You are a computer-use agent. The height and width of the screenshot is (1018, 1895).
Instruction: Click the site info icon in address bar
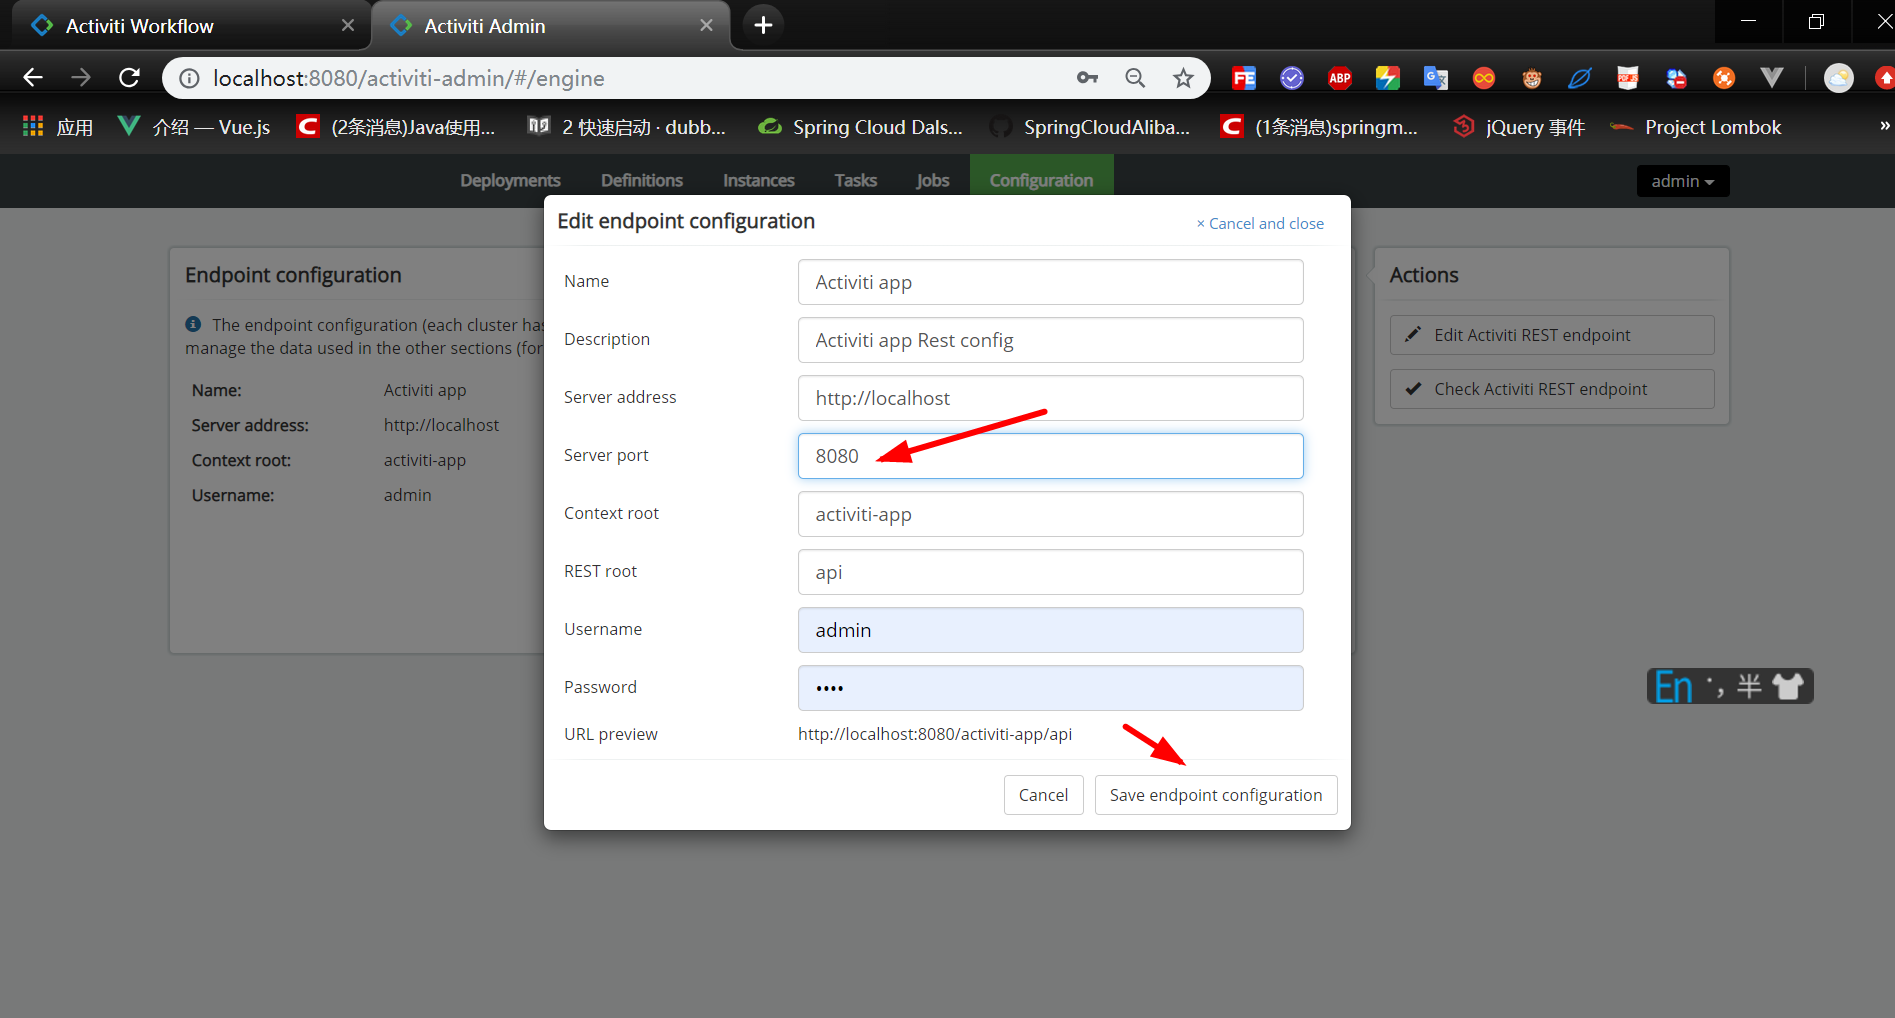[189, 78]
